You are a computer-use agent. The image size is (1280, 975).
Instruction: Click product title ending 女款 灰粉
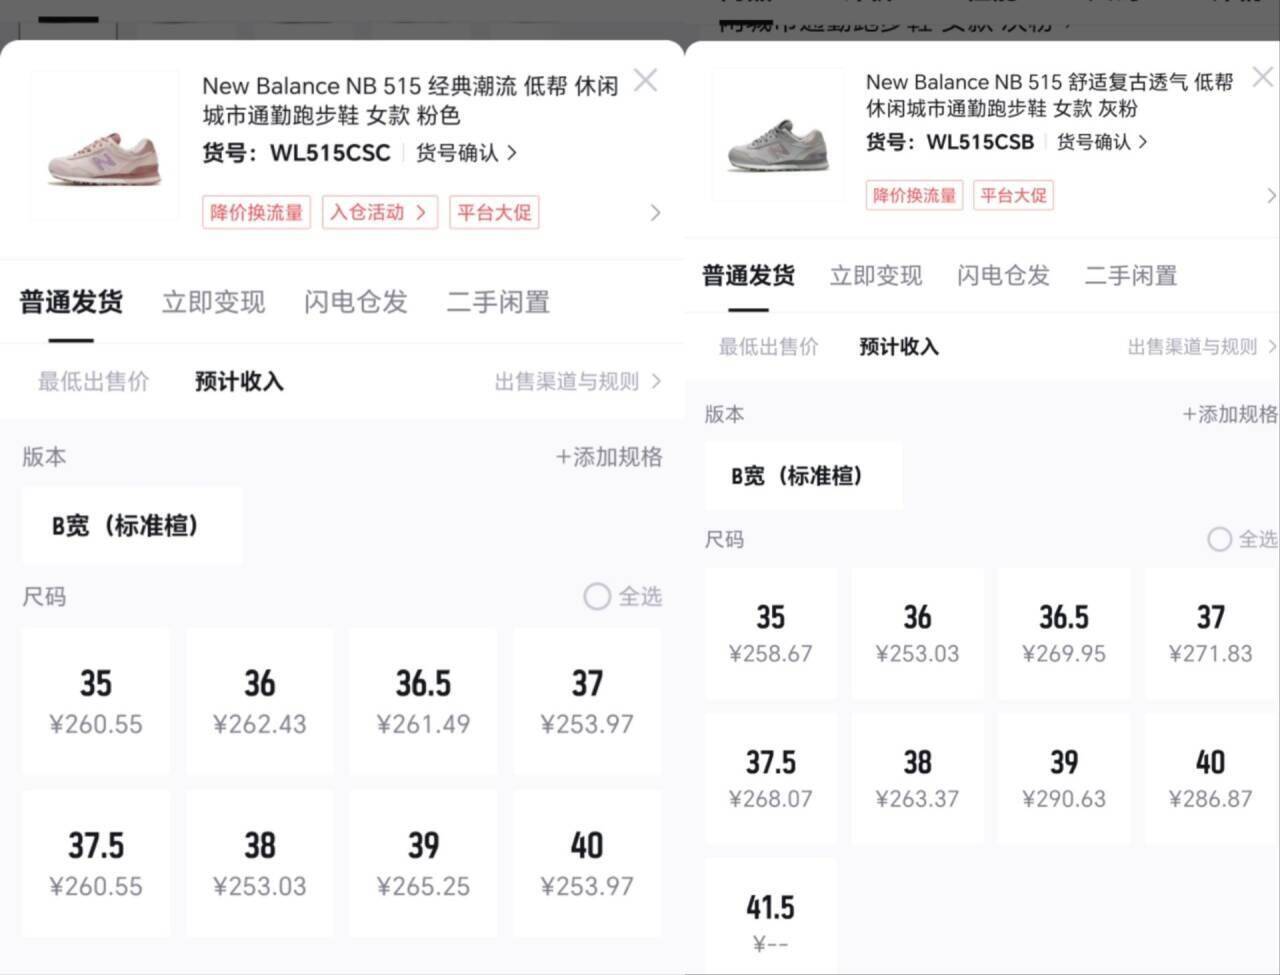1050,95
